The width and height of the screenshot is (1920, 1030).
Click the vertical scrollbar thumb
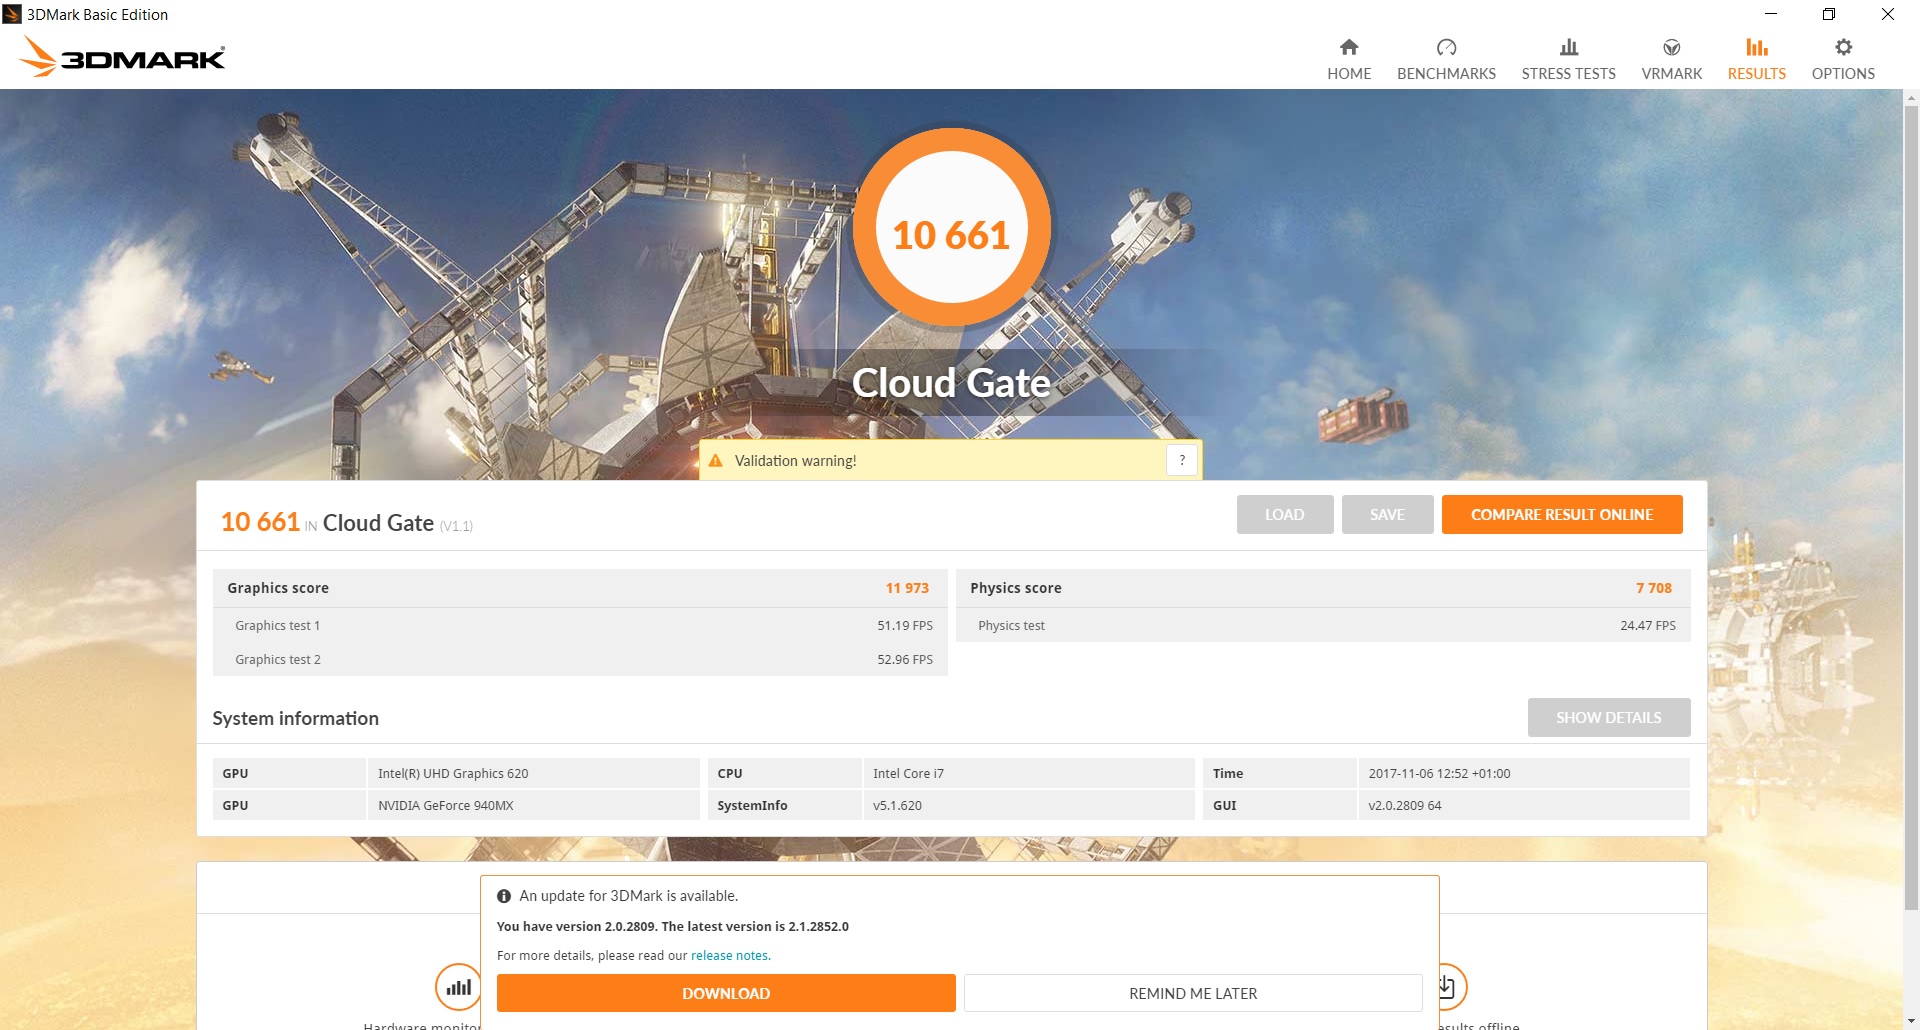tap(1911, 508)
